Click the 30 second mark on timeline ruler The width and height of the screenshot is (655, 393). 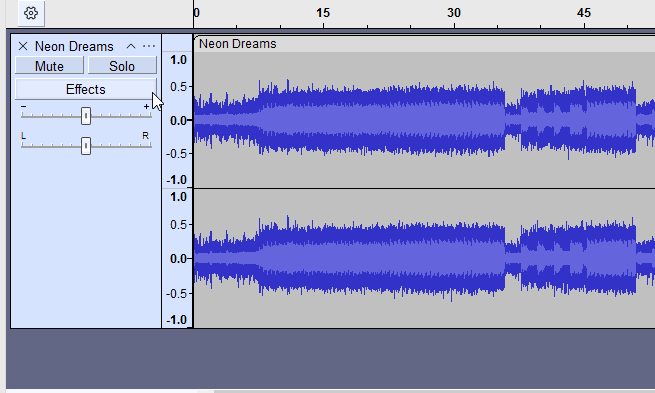coord(454,13)
